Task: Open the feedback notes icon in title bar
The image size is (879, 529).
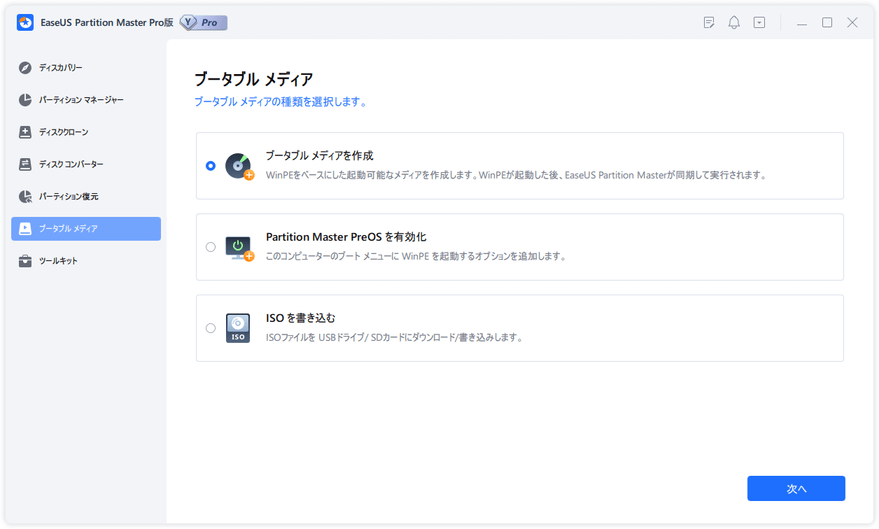Action: tap(709, 22)
